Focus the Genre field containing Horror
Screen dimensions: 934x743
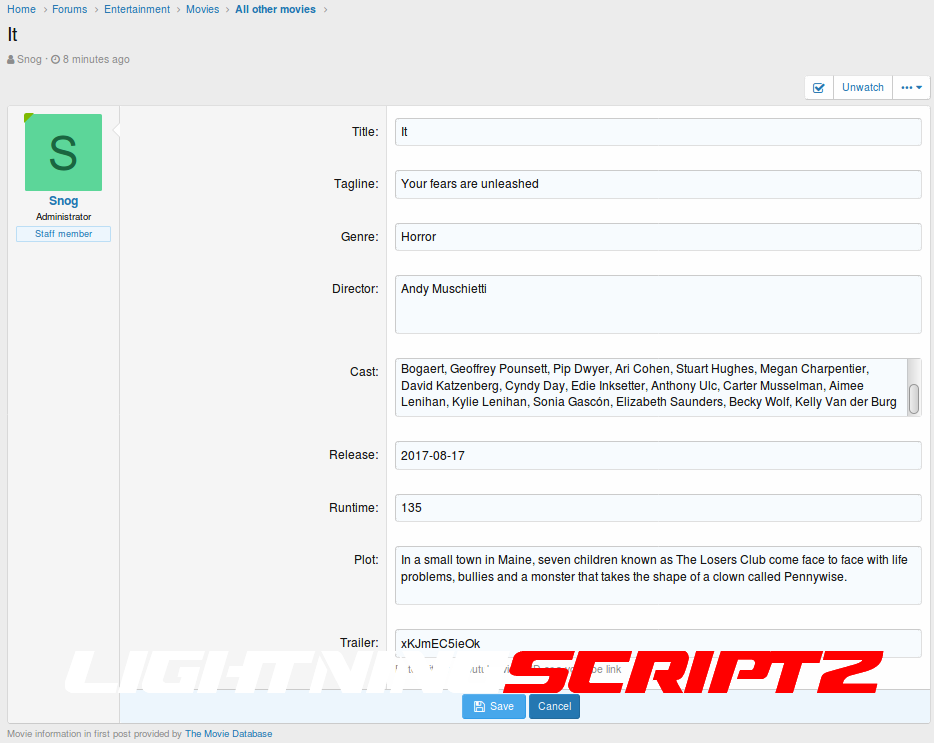(x=657, y=237)
